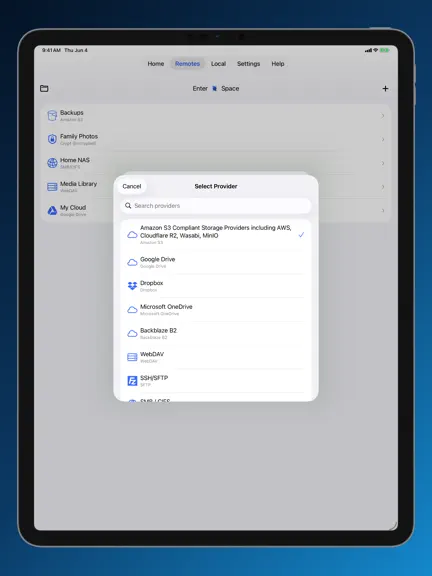Click the Google Drive cloud icon in provider list
432x576 pixels.
132,262
